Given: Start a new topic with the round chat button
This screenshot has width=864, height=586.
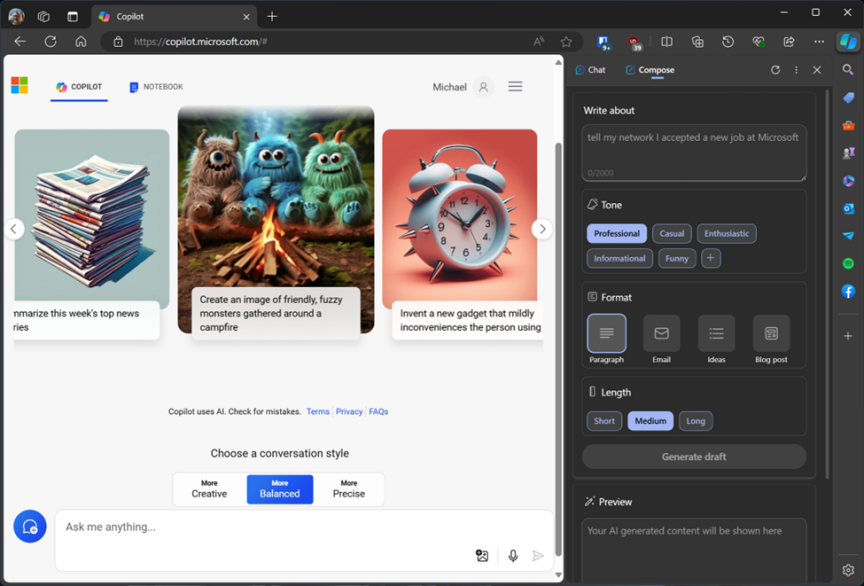Looking at the screenshot, I should (x=30, y=527).
